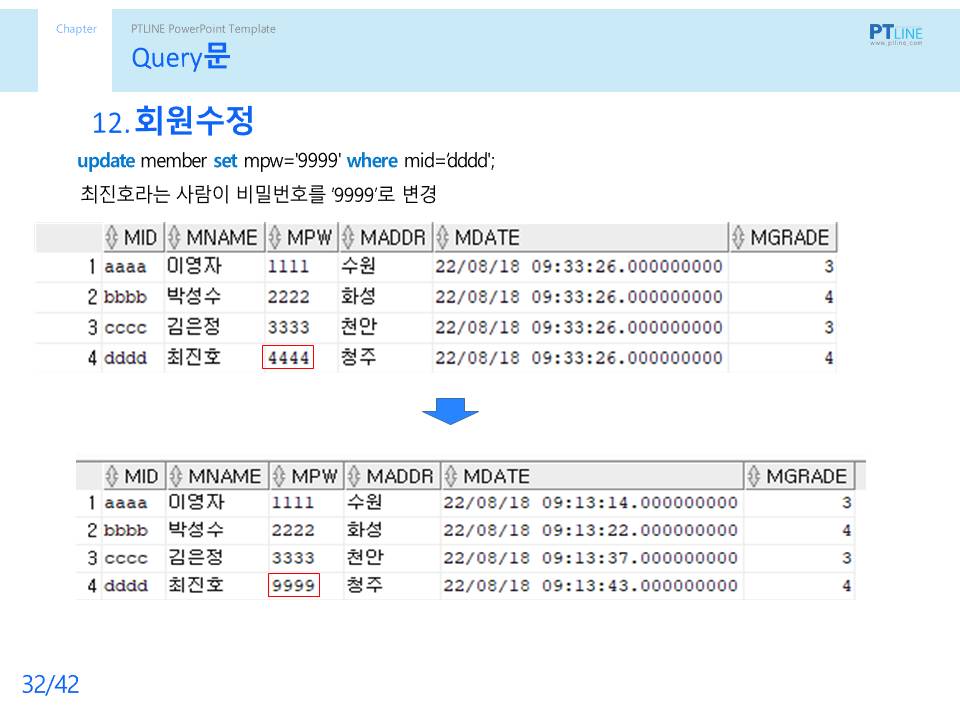Screen dimensions: 960x720
Task: Click 이영자 in the before-update table
Action: click(194, 266)
